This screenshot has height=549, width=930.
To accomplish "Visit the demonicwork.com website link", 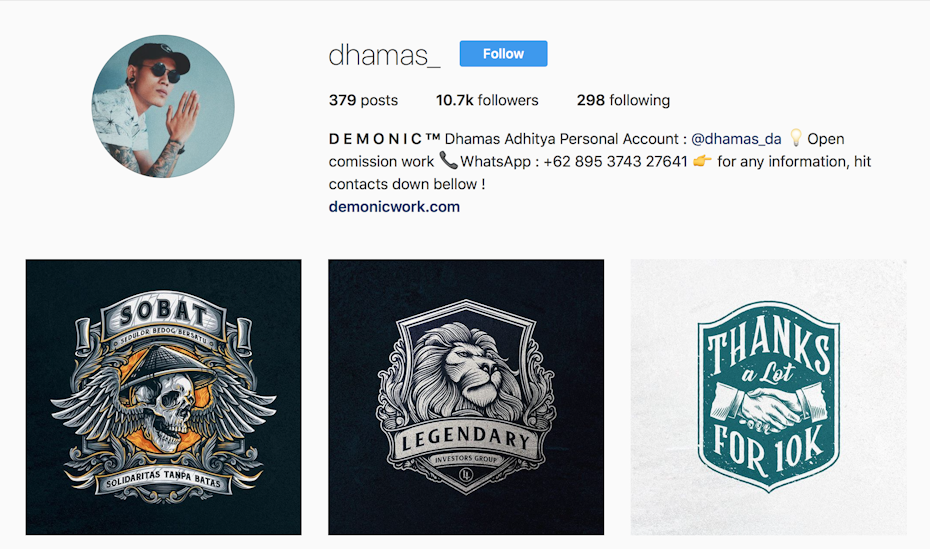I will 394,206.
